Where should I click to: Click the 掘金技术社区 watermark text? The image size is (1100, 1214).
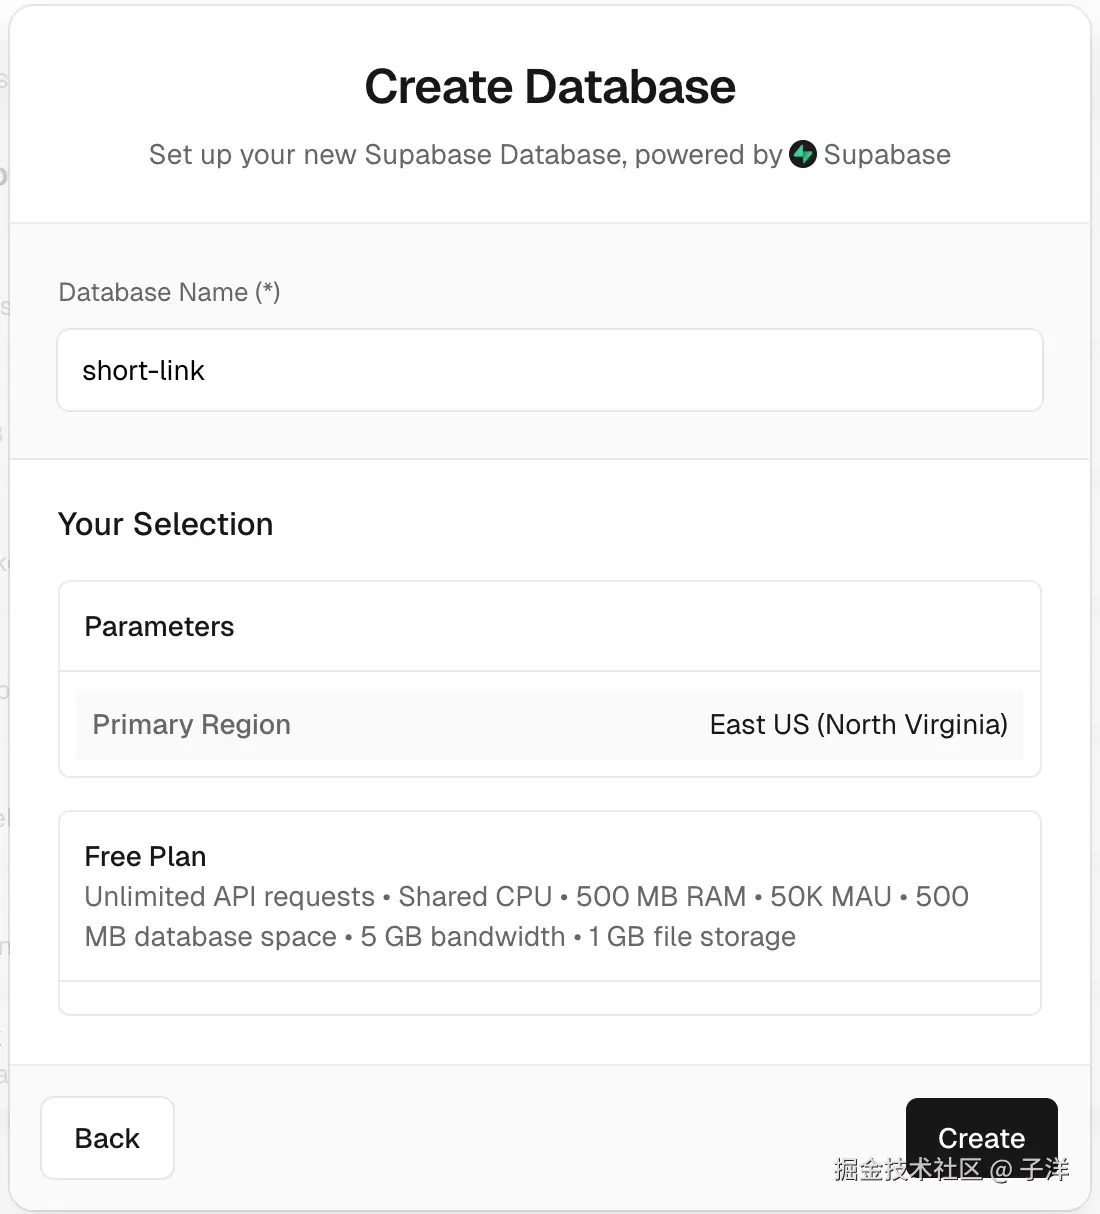tap(908, 1169)
